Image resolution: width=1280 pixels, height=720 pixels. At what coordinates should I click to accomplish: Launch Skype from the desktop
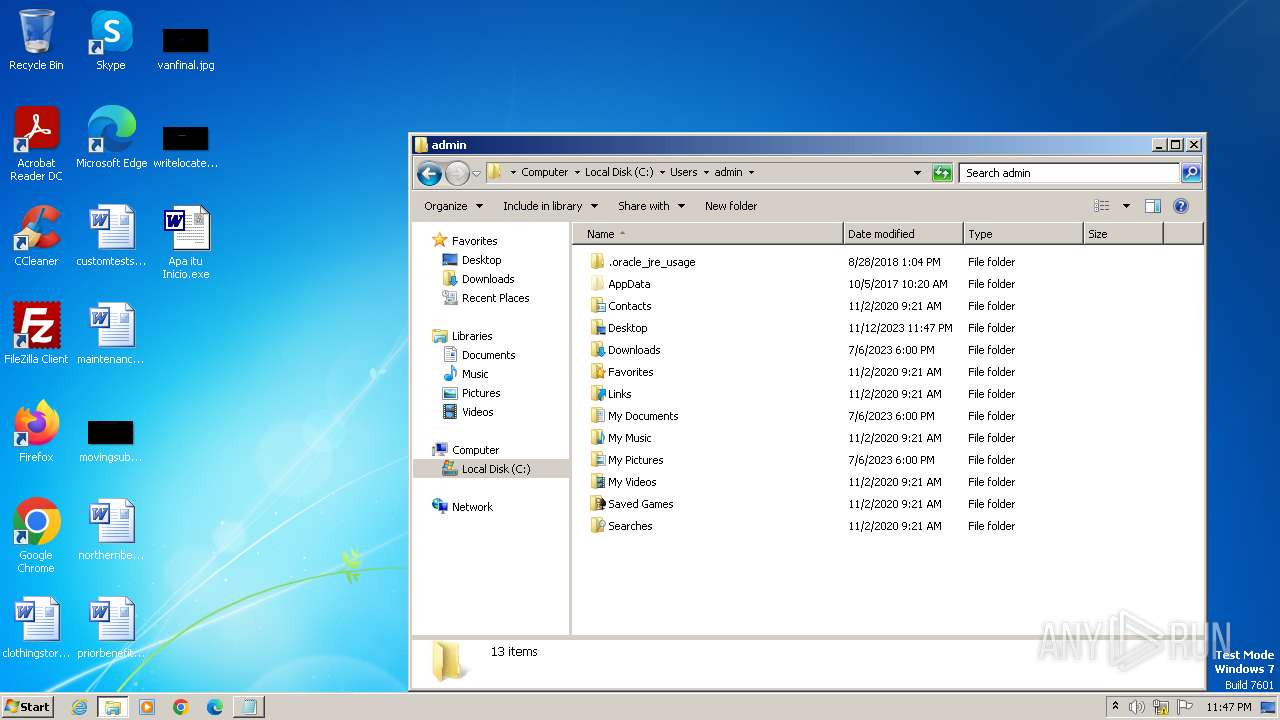tap(110, 40)
